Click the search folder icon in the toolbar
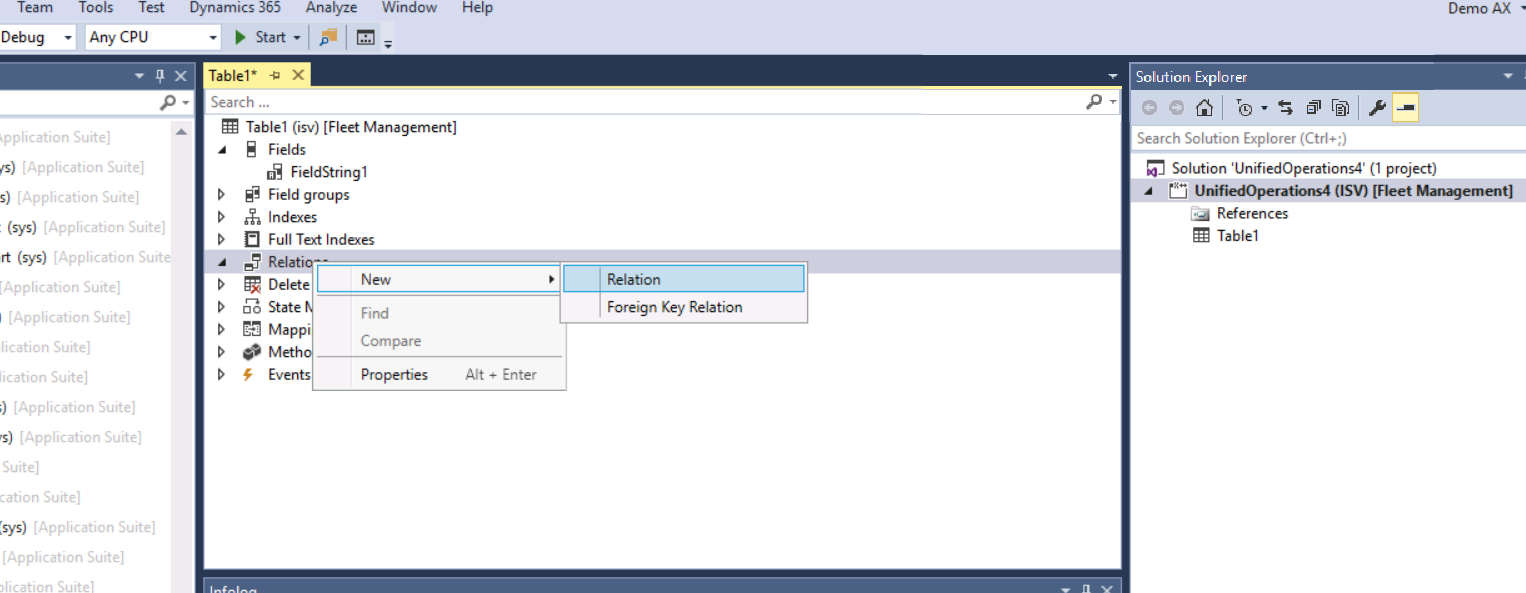This screenshot has height=593, width=1526. [327, 36]
